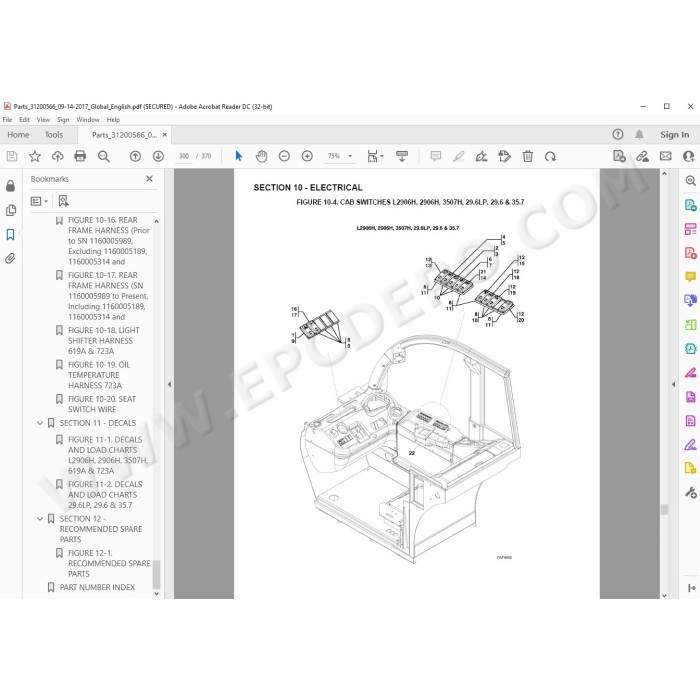Open the More Tools wrench icon
Viewport: 700px width, 700px height.
tap(690, 492)
